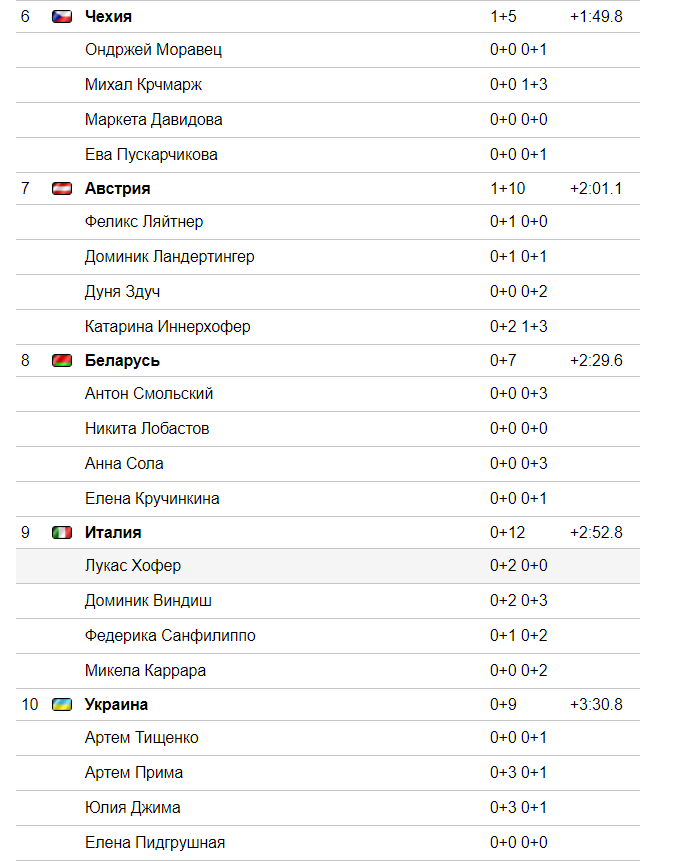Click Italy's time gap +2:52.8

(x=596, y=532)
